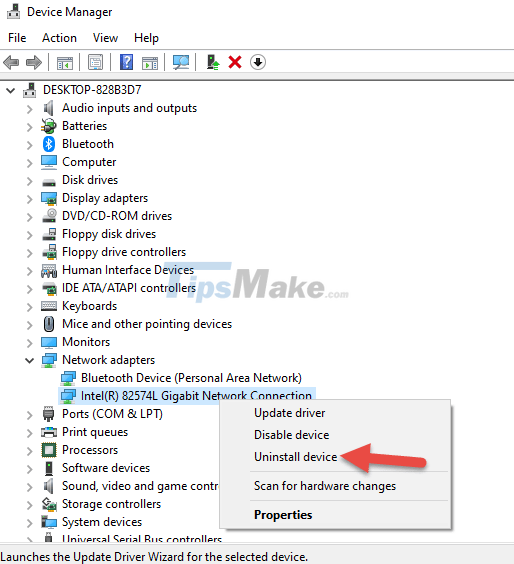Click the Print queues printer icon
The height and width of the screenshot is (564, 514).
coord(49,432)
